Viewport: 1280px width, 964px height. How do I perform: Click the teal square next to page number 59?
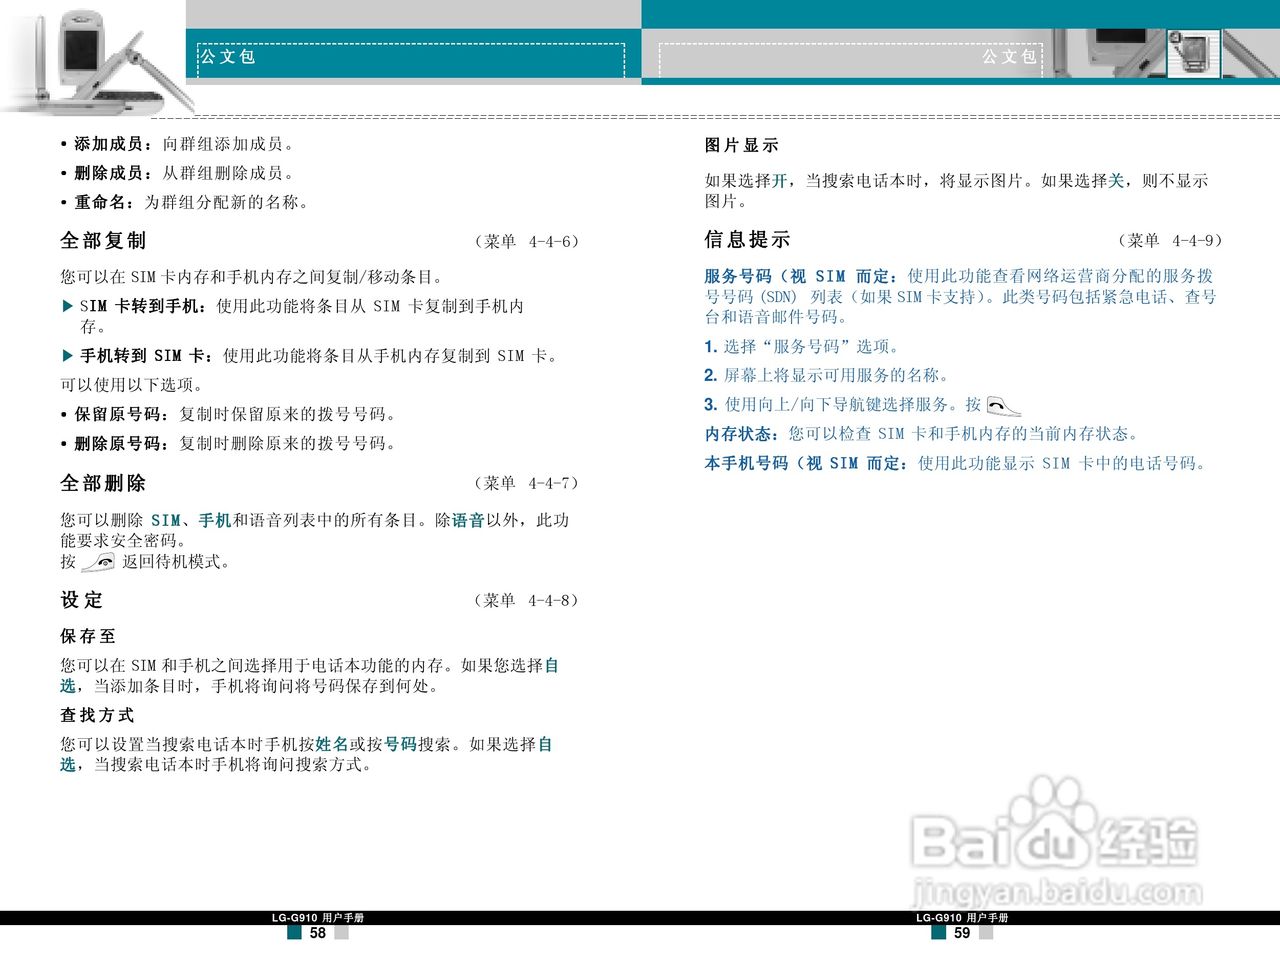(x=939, y=933)
